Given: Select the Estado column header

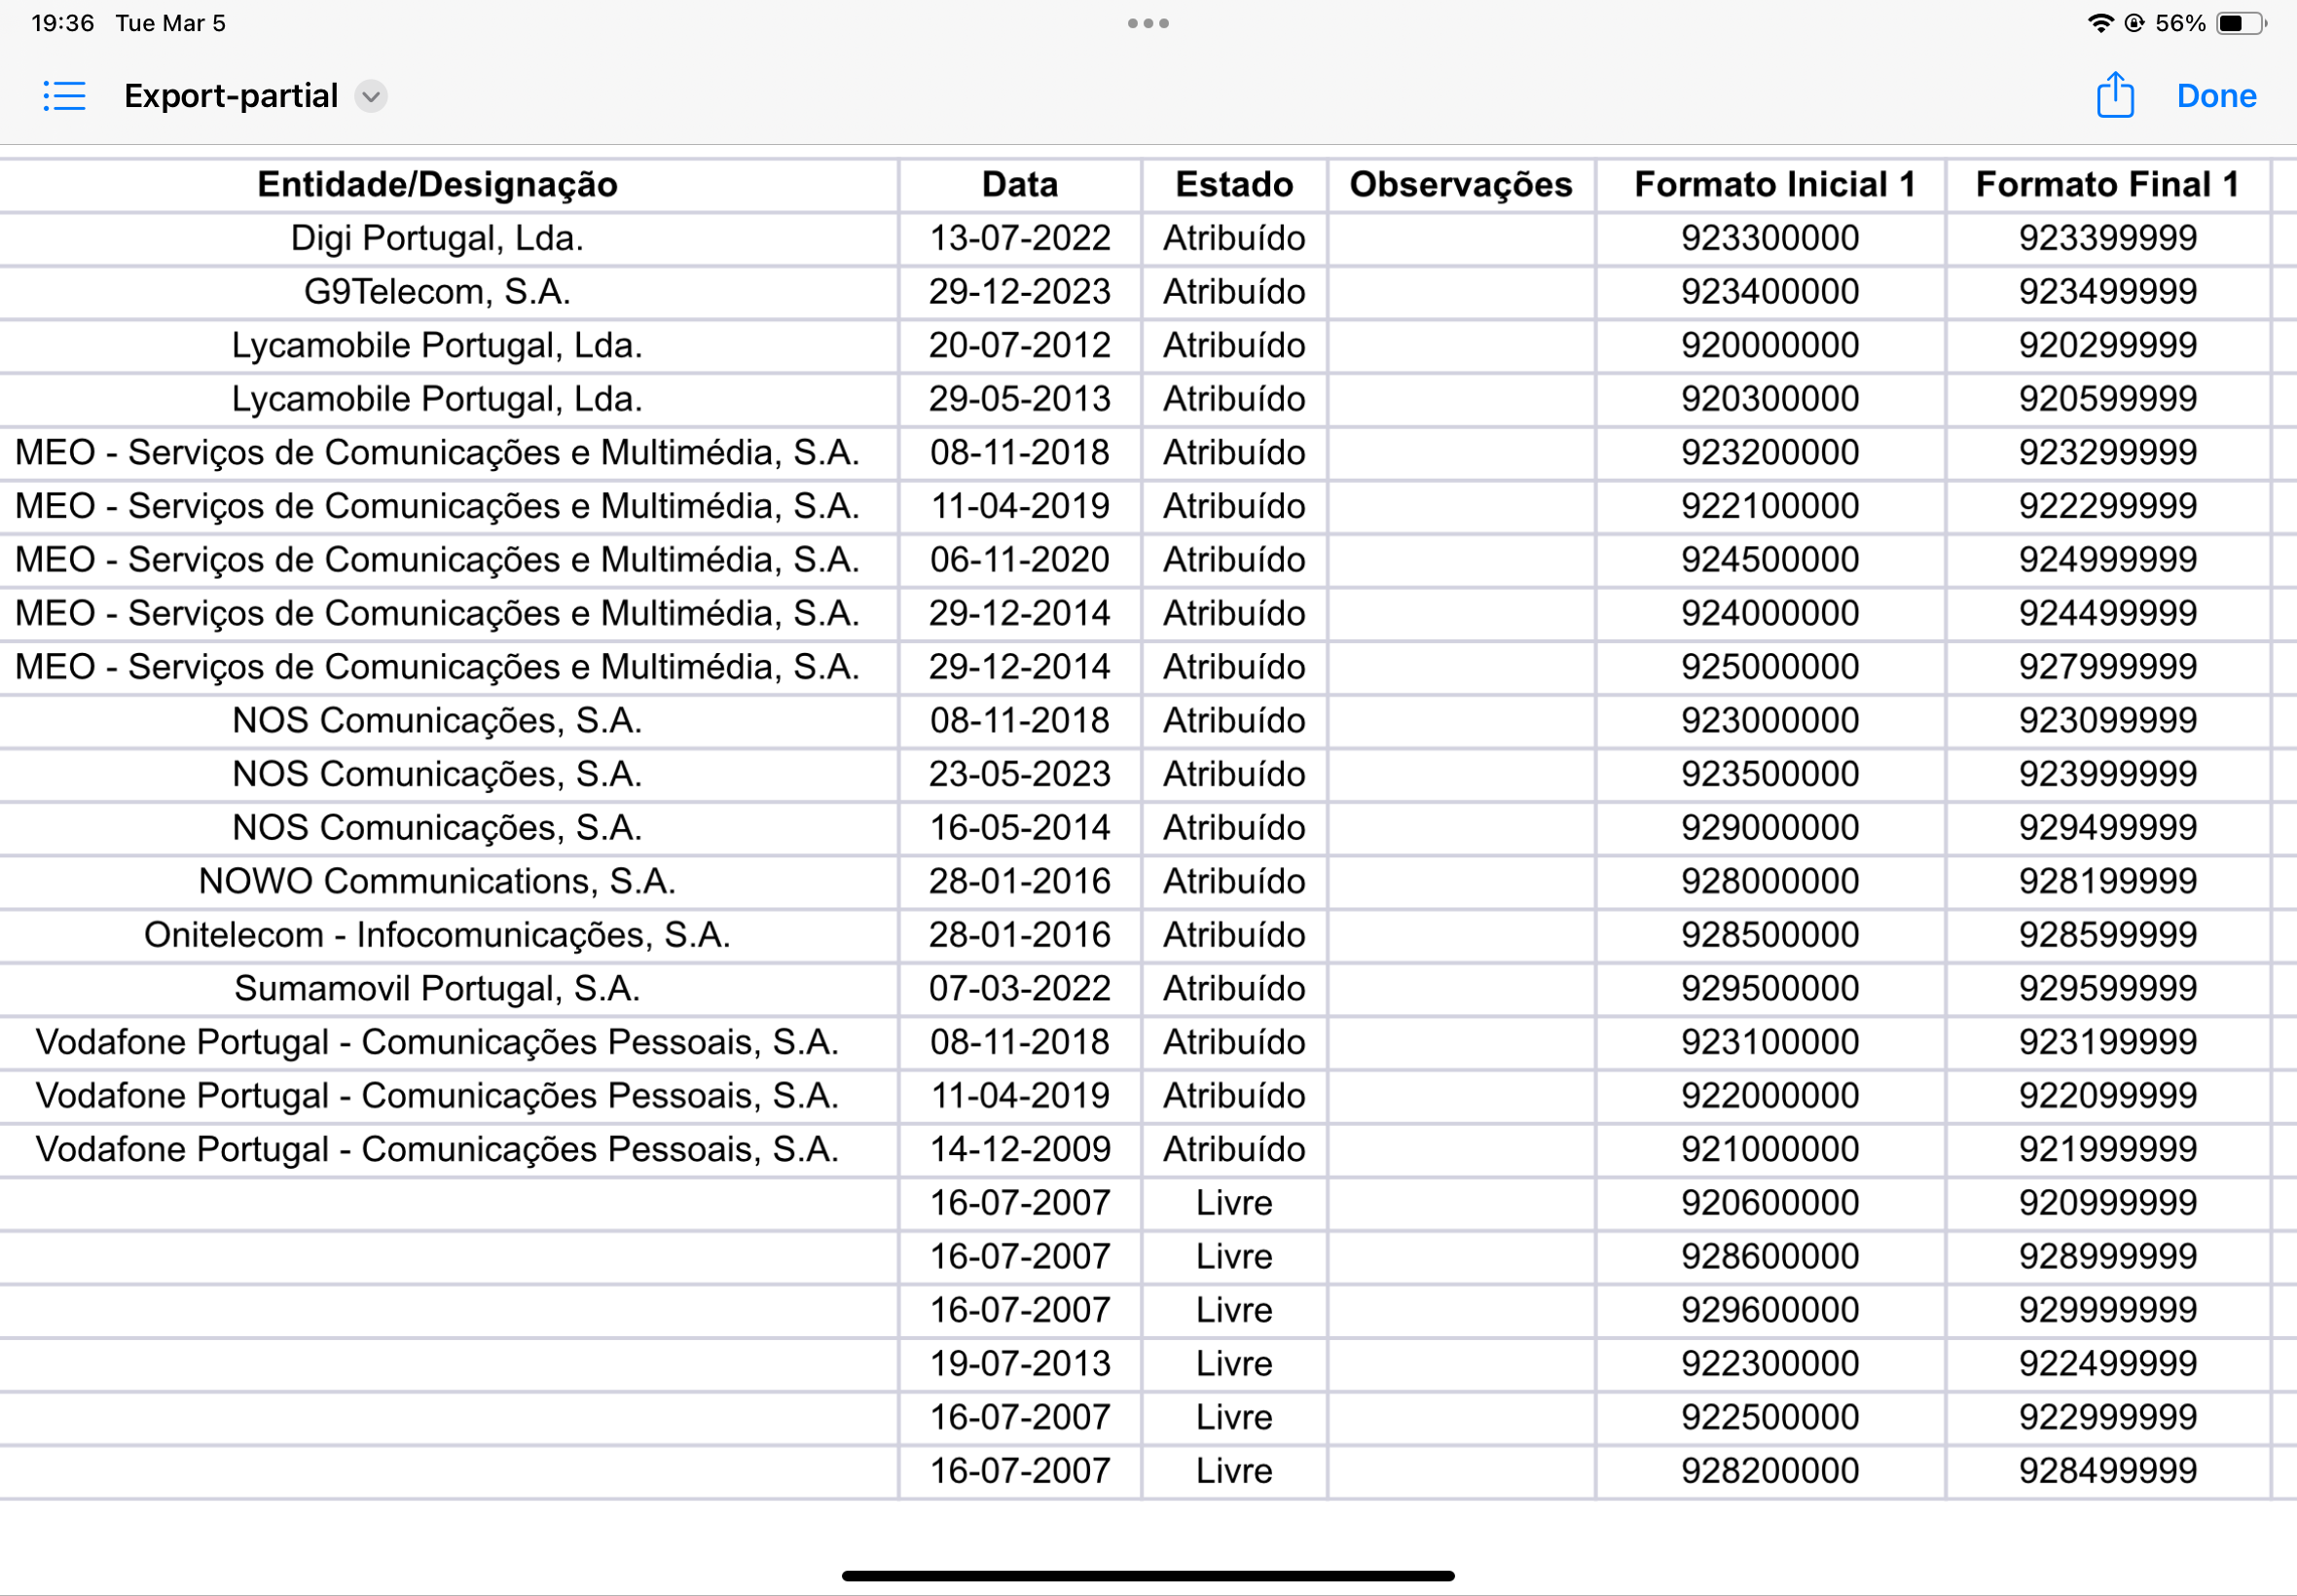Looking at the screenshot, I should click(1234, 185).
